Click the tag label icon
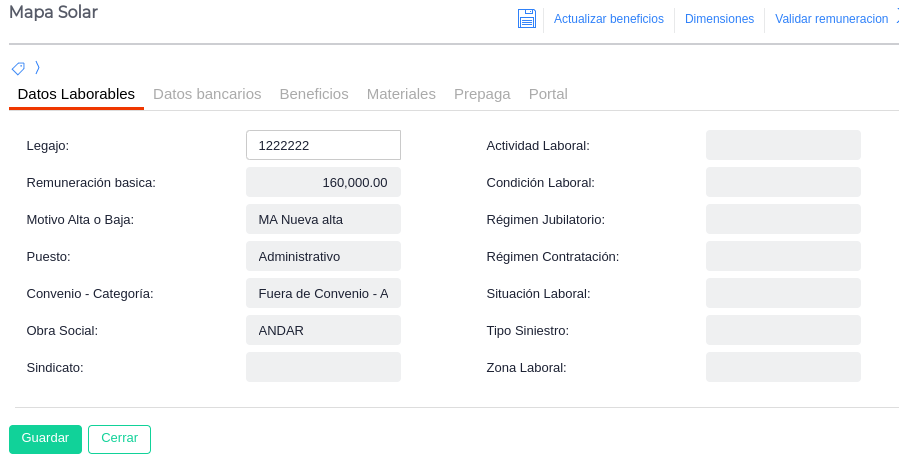The image size is (899, 467). pyautogui.click(x=18, y=68)
